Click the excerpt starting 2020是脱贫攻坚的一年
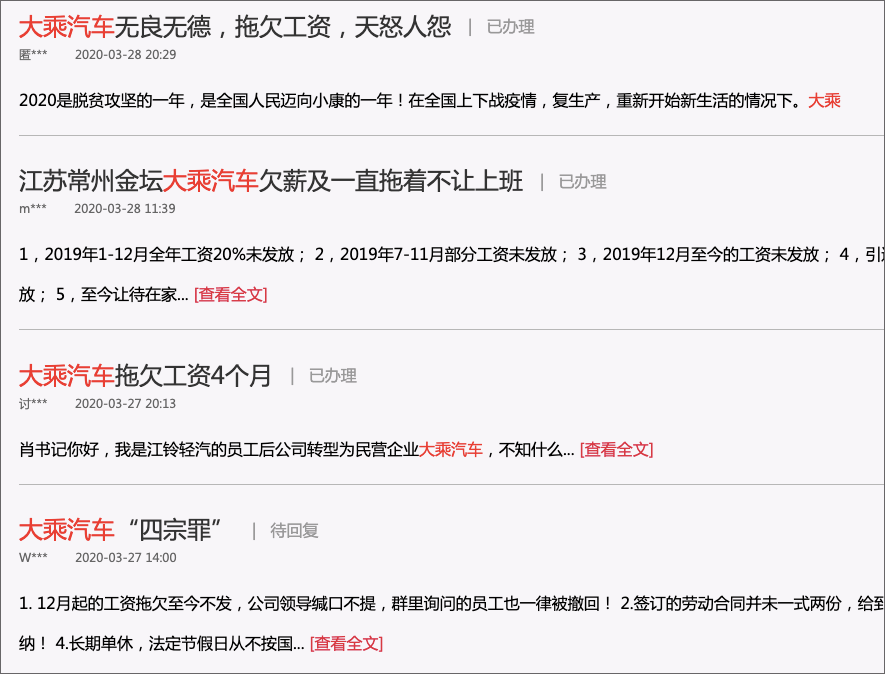885x674 pixels. [x=430, y=100]
